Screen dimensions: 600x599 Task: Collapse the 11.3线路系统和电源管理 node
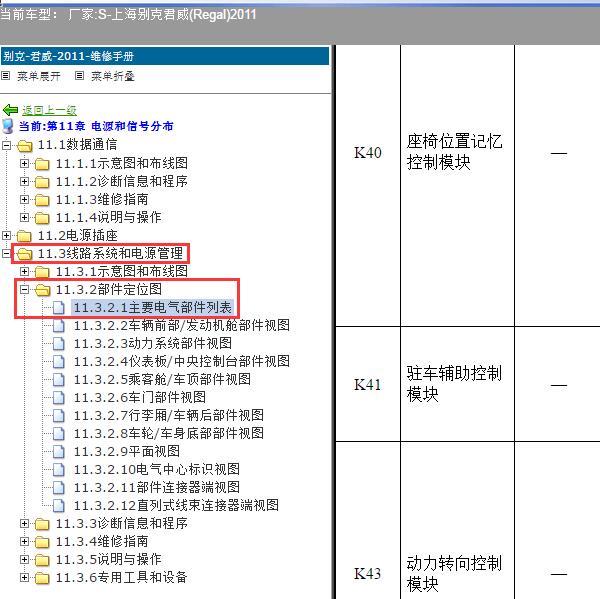pyautogui.click(x=6, y=253)
